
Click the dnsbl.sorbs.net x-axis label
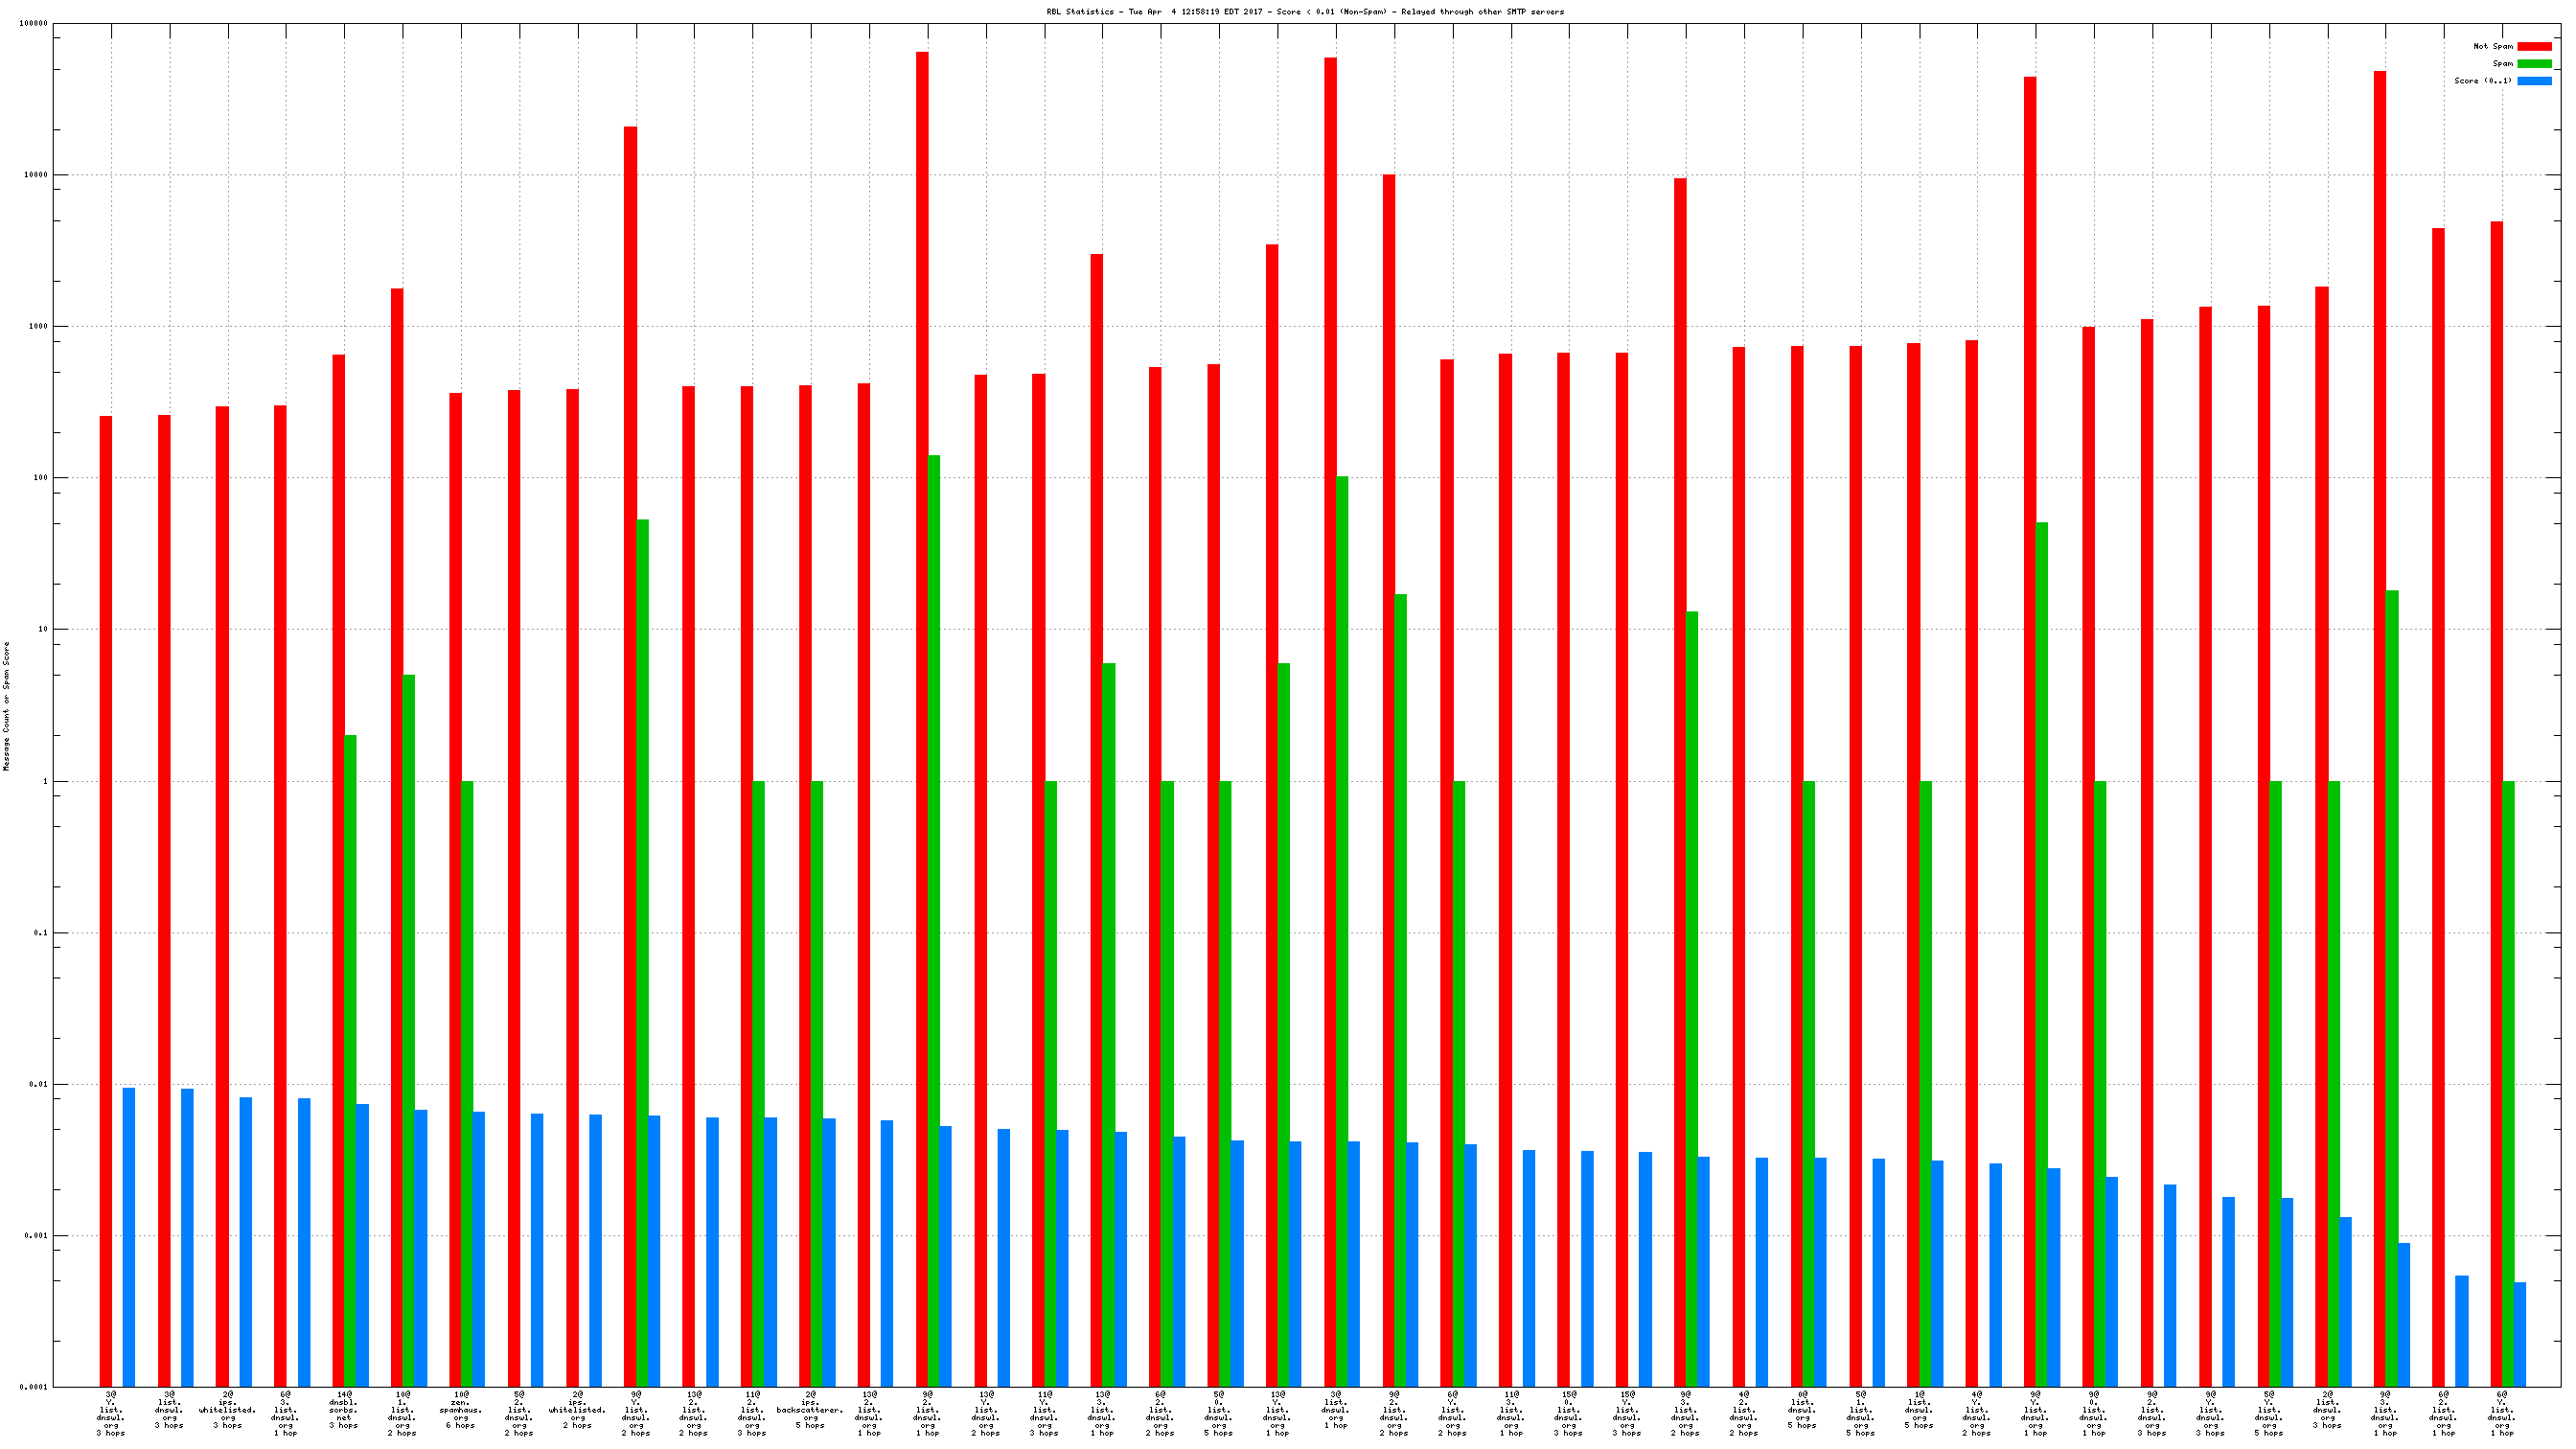(344, 1410)
